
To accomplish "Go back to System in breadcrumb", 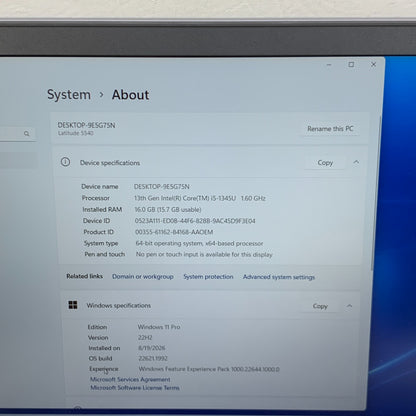I will pos(69,95).
